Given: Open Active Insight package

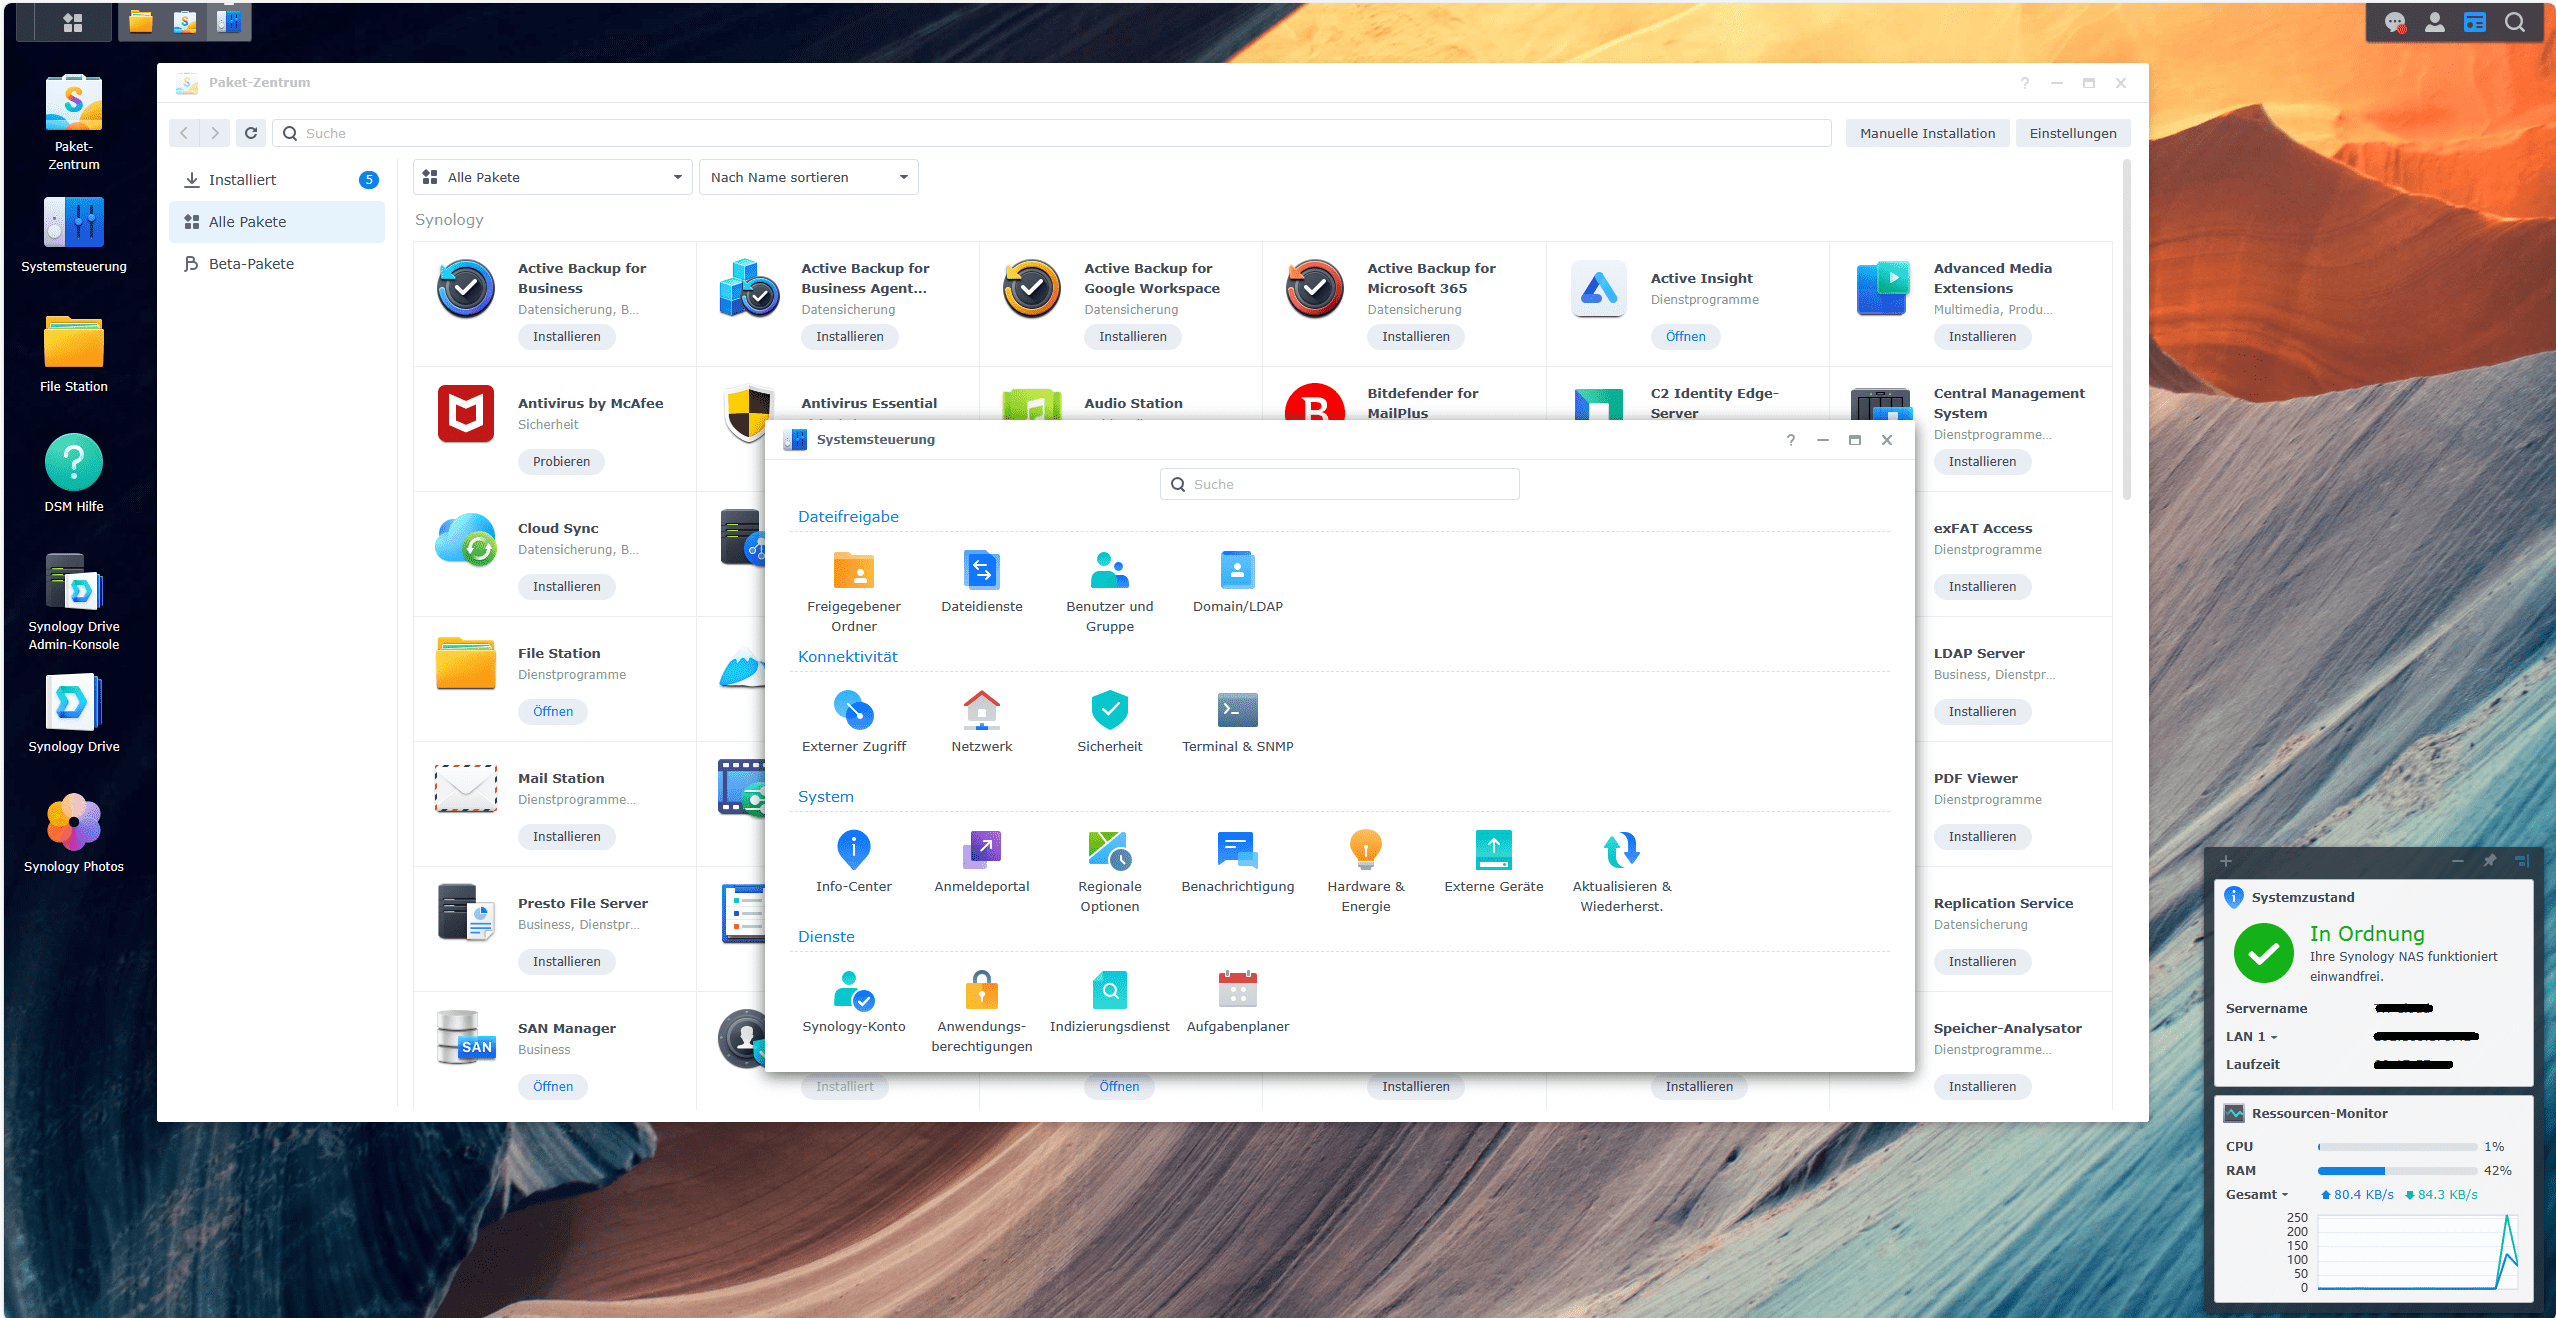Looking at the screenshot, I should pos(1685,337).
